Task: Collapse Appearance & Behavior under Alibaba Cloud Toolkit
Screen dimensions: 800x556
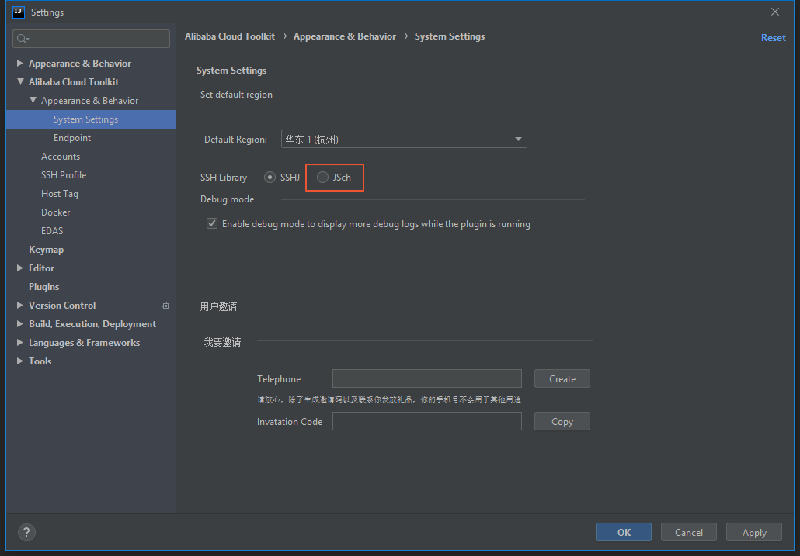Action: 33,100
